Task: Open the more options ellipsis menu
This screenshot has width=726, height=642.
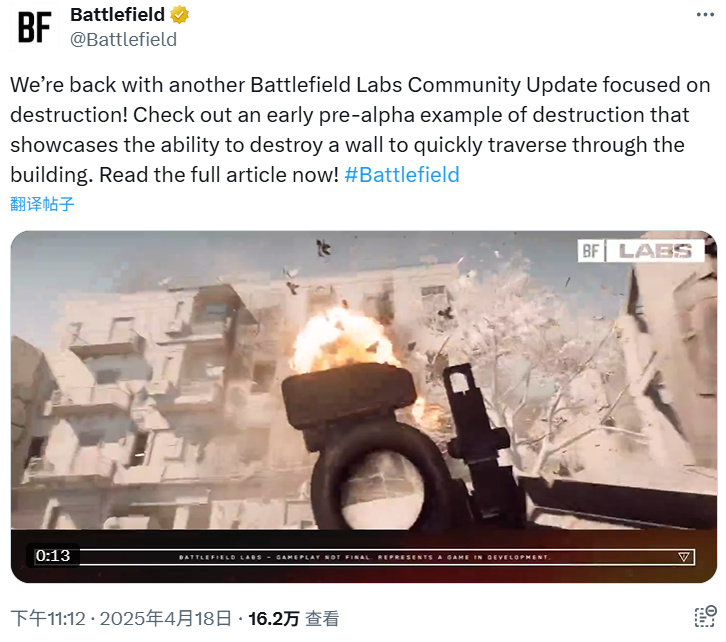Action: pyautogui.click(x=705, y=15)
